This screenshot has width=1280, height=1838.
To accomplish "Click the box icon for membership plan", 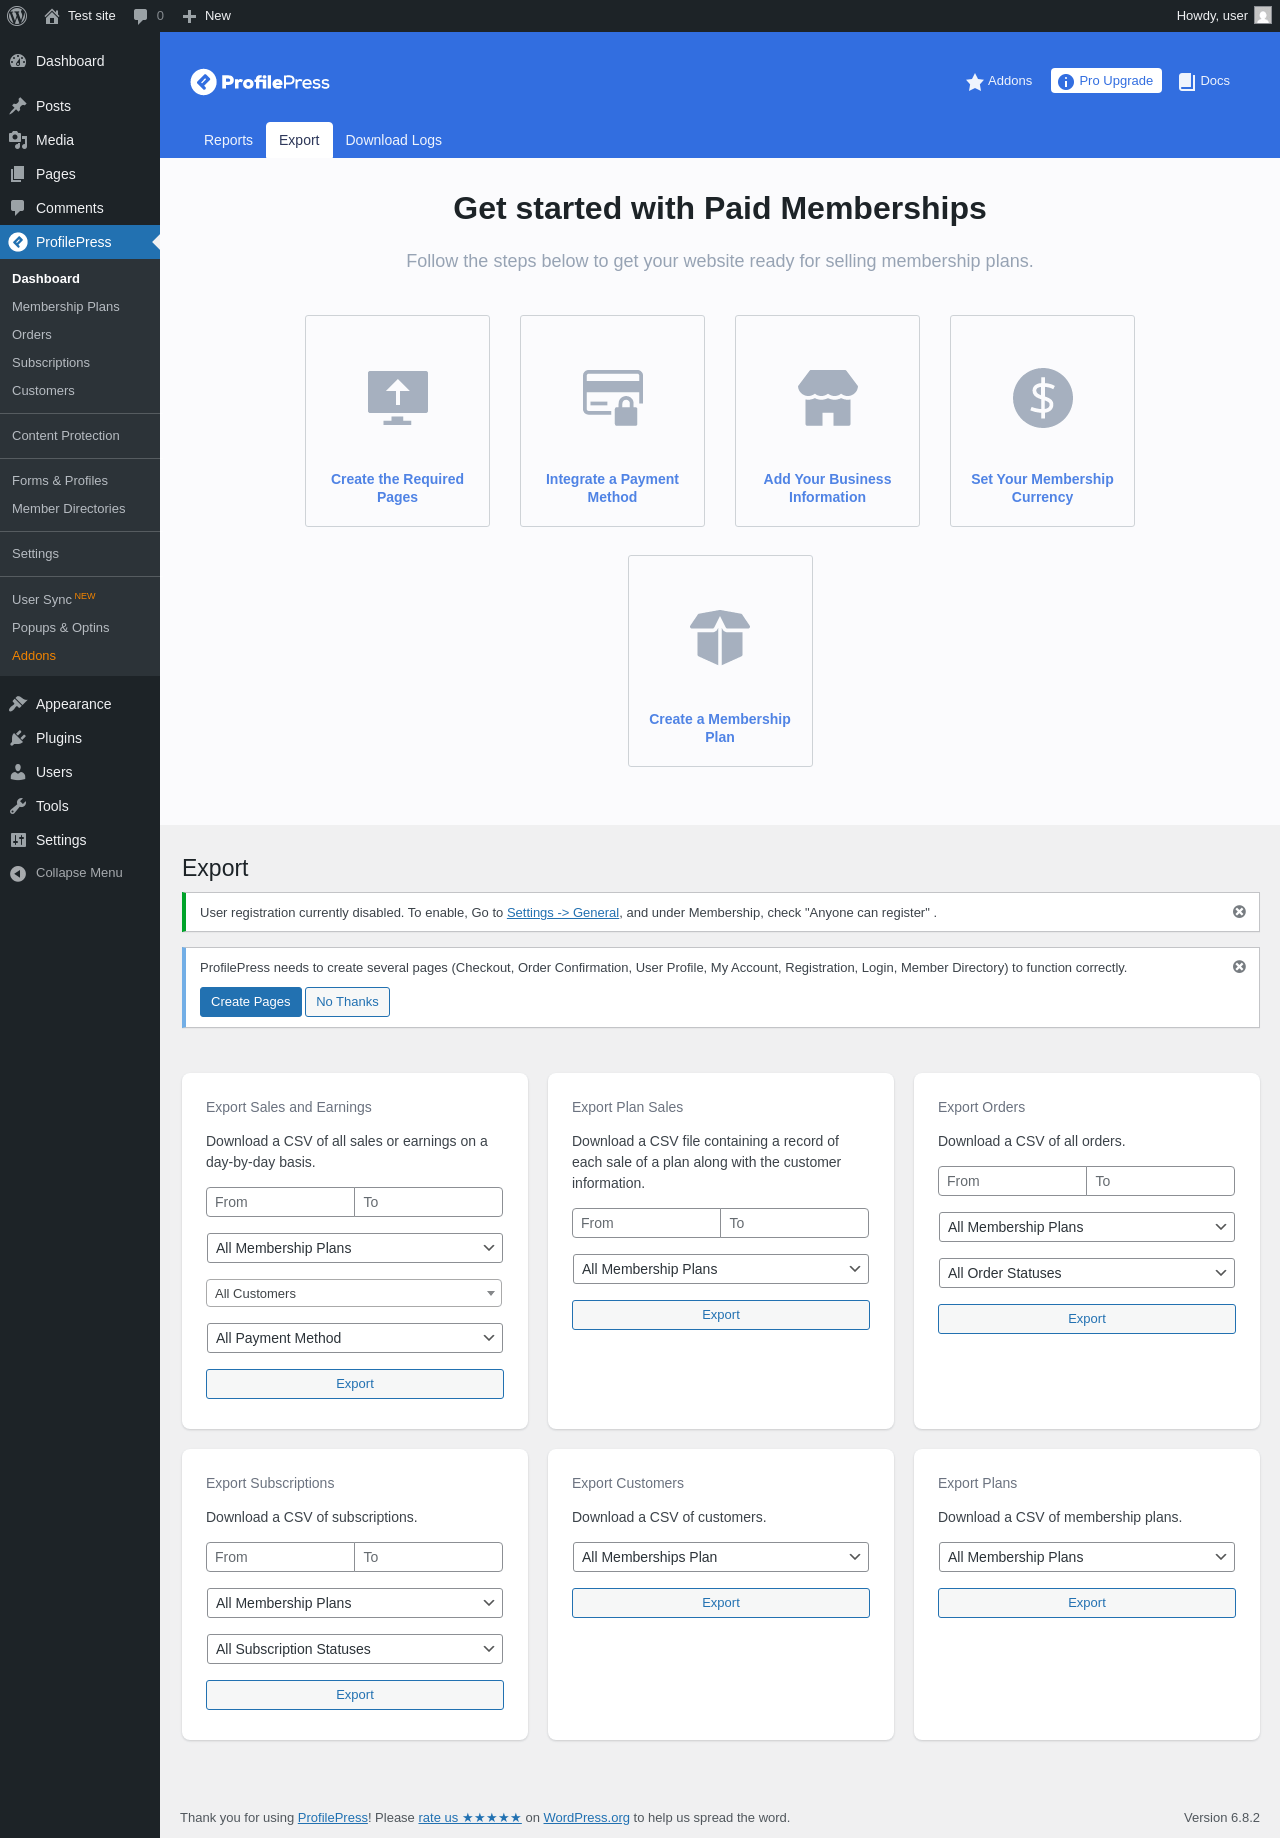I will (x=720, y=637).
